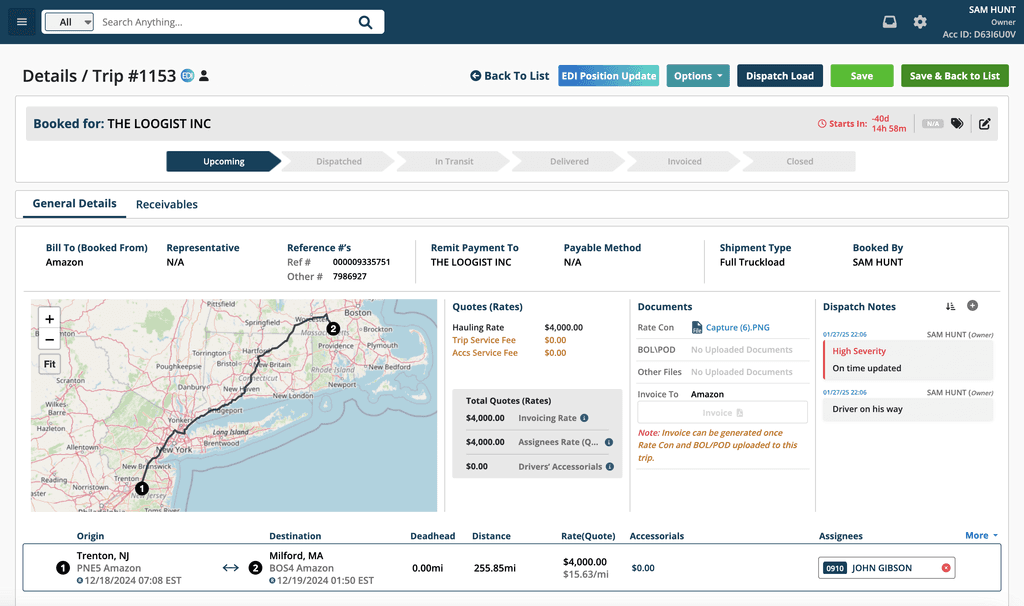The width and height of the screenshot is (1024, 606).
Task: Click the Dispatch Load button
Action: tap(779, 75)
